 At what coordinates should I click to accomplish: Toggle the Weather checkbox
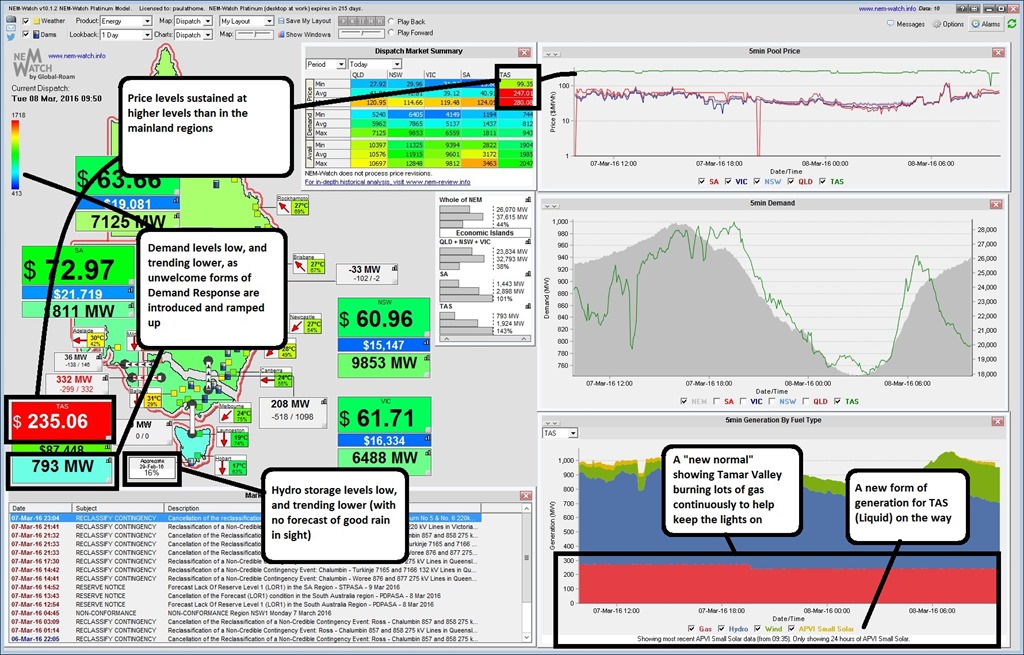click(26, 21)
